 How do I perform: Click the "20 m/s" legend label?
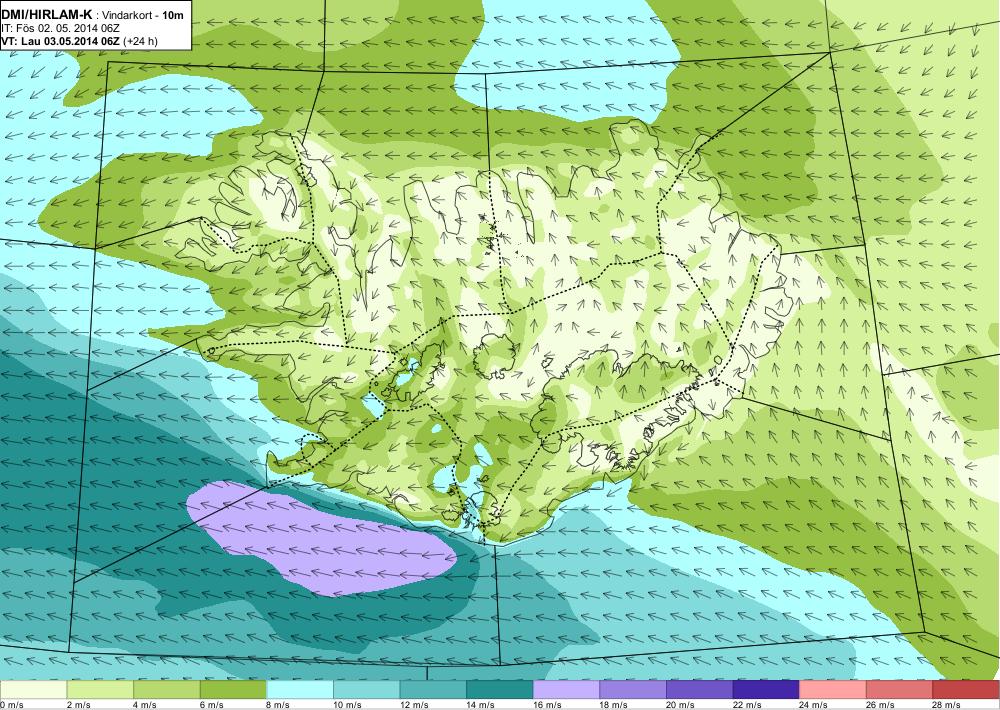(x=680, y=705)
